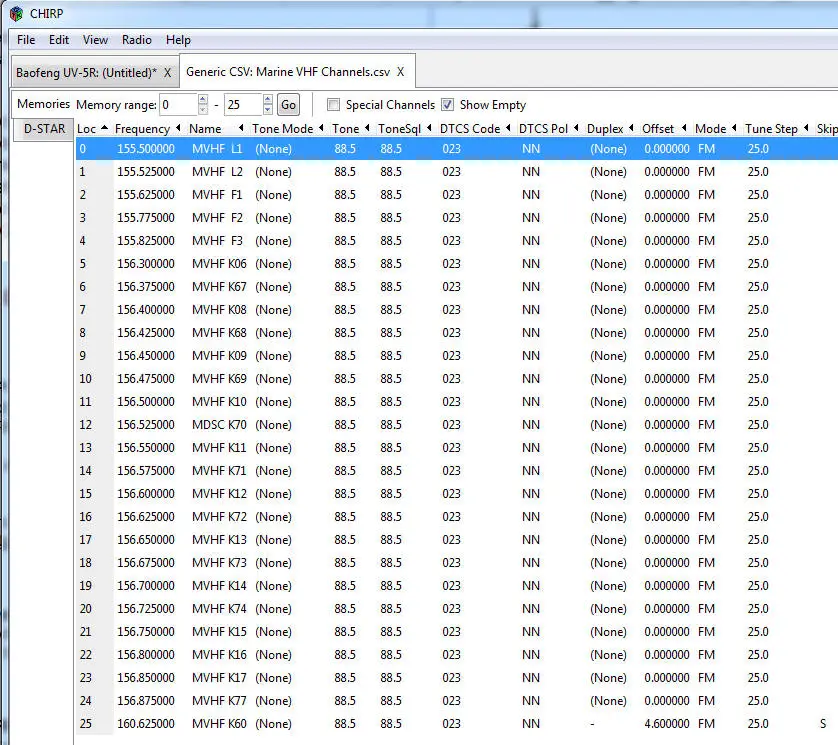Image resolution: width=838 pixels, height=745 pixels.
Task: Sort by the ToneSql column header
Action: pos(405,129)
